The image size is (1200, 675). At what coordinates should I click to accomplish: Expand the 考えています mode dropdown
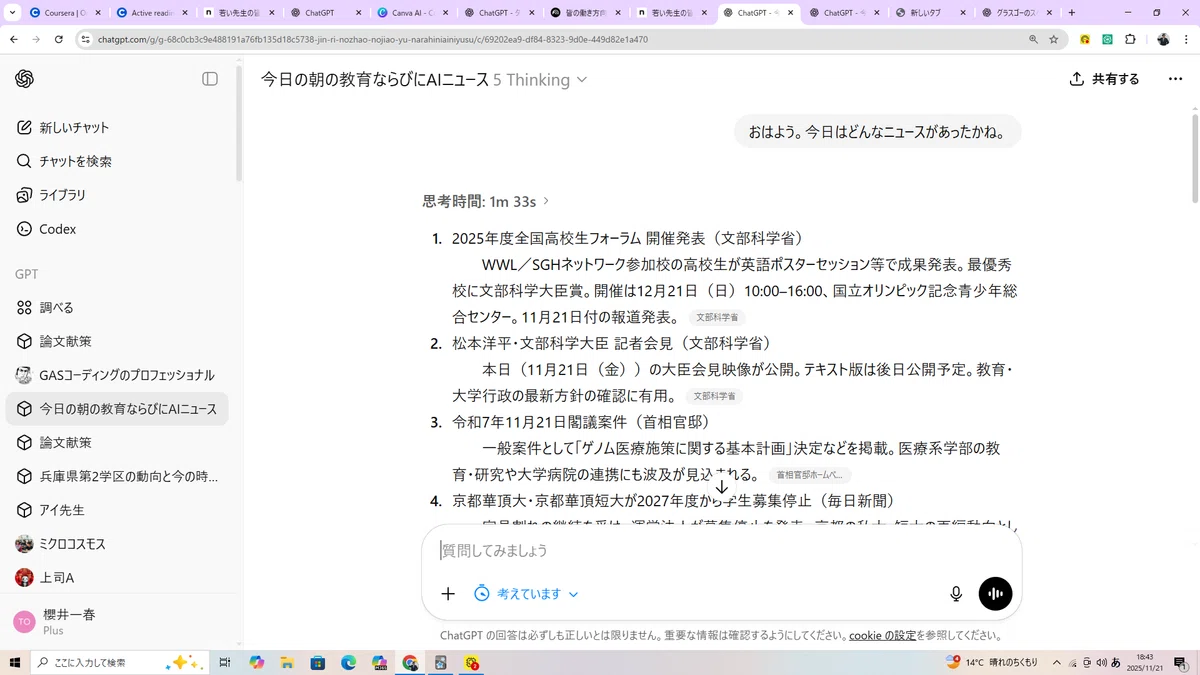526,594
